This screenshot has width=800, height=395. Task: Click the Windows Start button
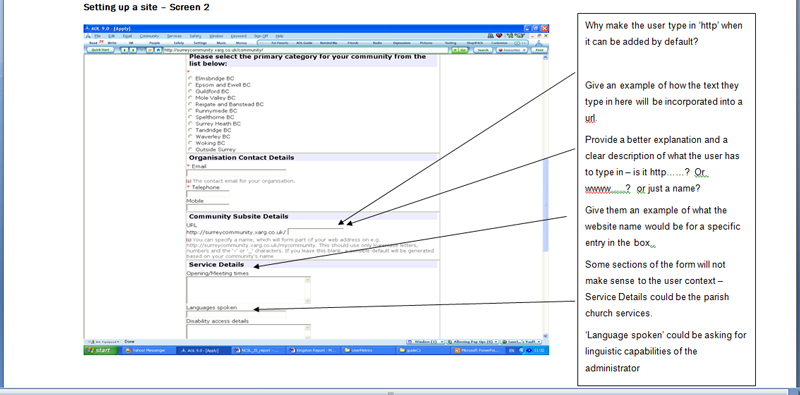(101, 351)
